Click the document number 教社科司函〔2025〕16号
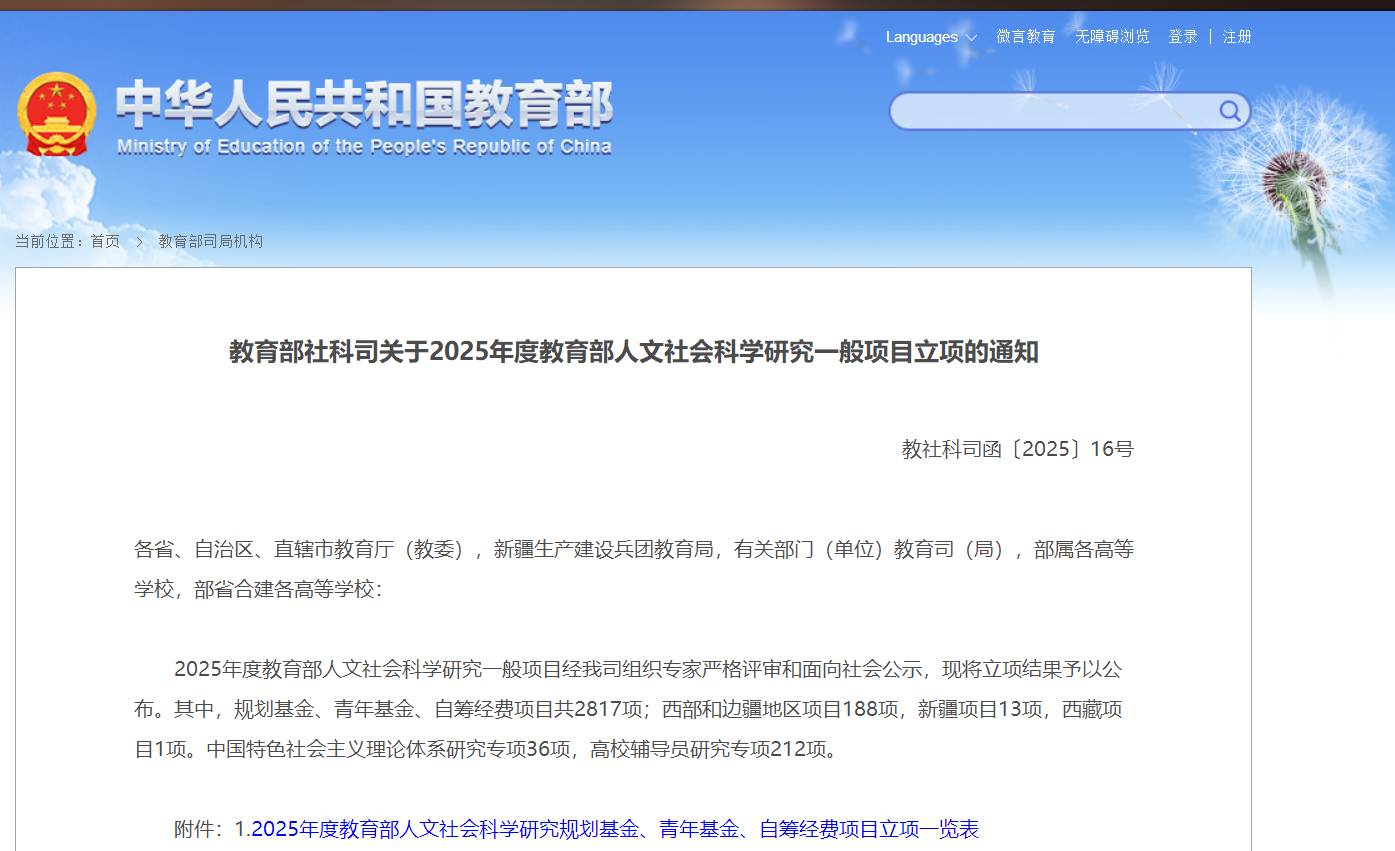 (x=1017, y=449)
